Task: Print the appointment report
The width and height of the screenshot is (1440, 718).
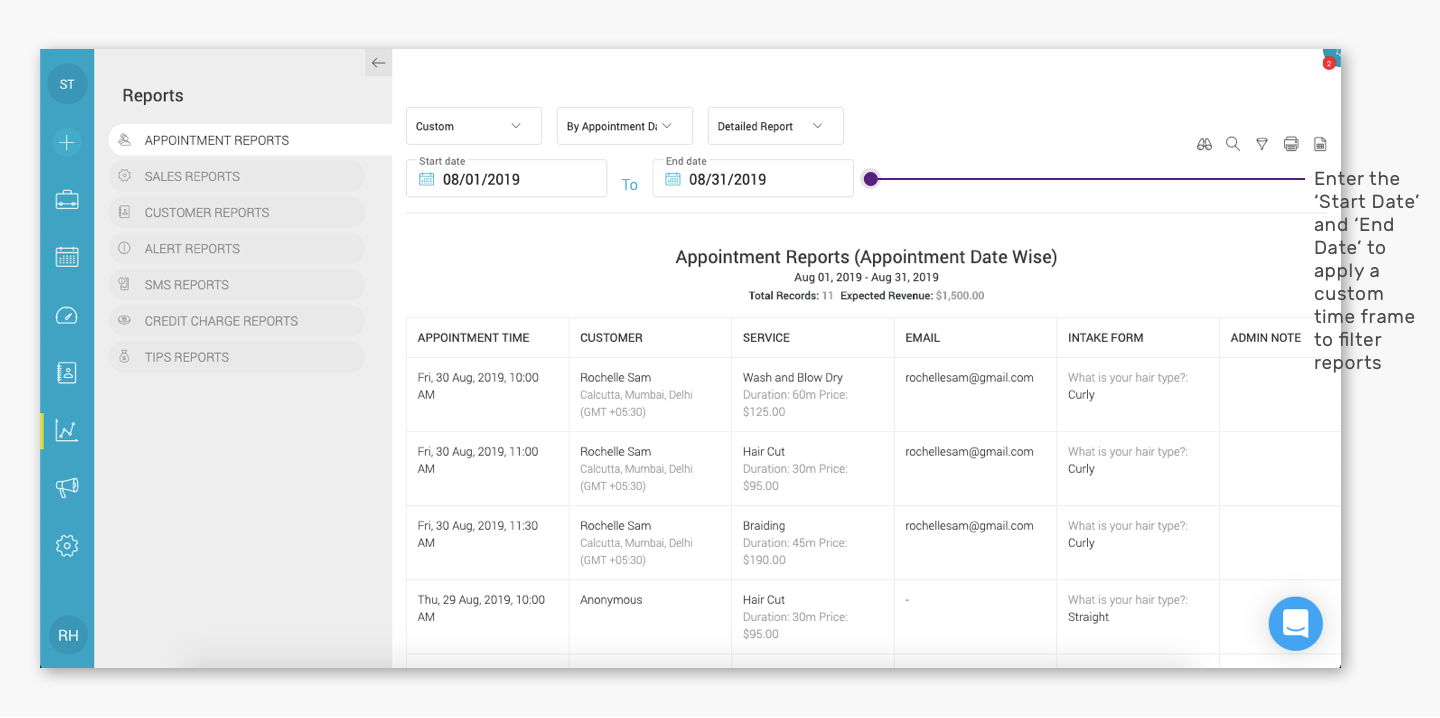Action: click(1291, 144)
